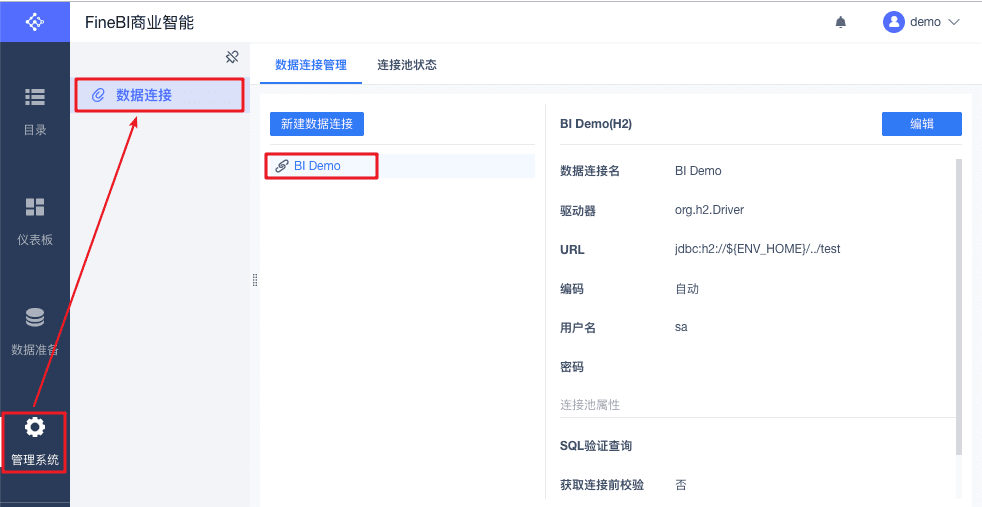Open 目录 directory icon in sidebar
The width and height of the screenshot is (982, 507).
[34, 98]
